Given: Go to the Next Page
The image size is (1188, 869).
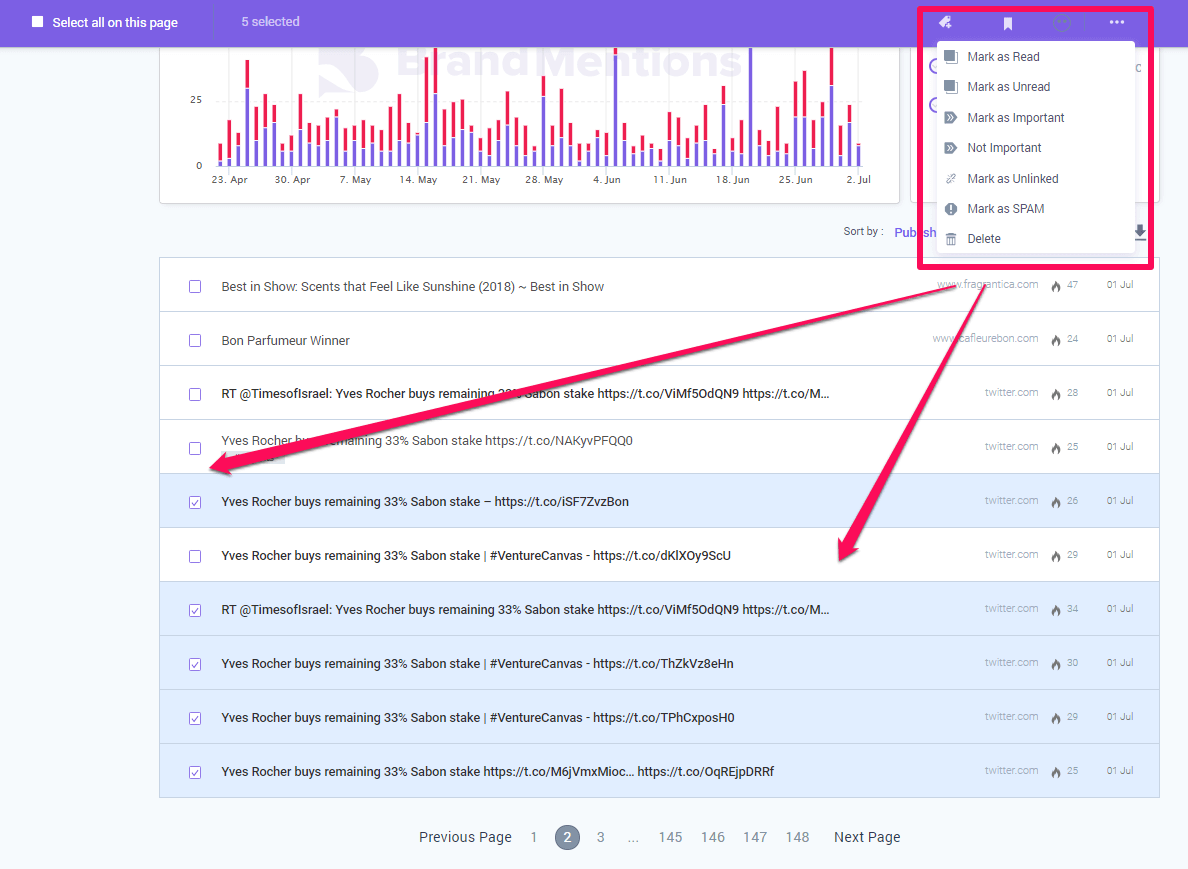Looking at the screenshot, I should pos(867,837).
